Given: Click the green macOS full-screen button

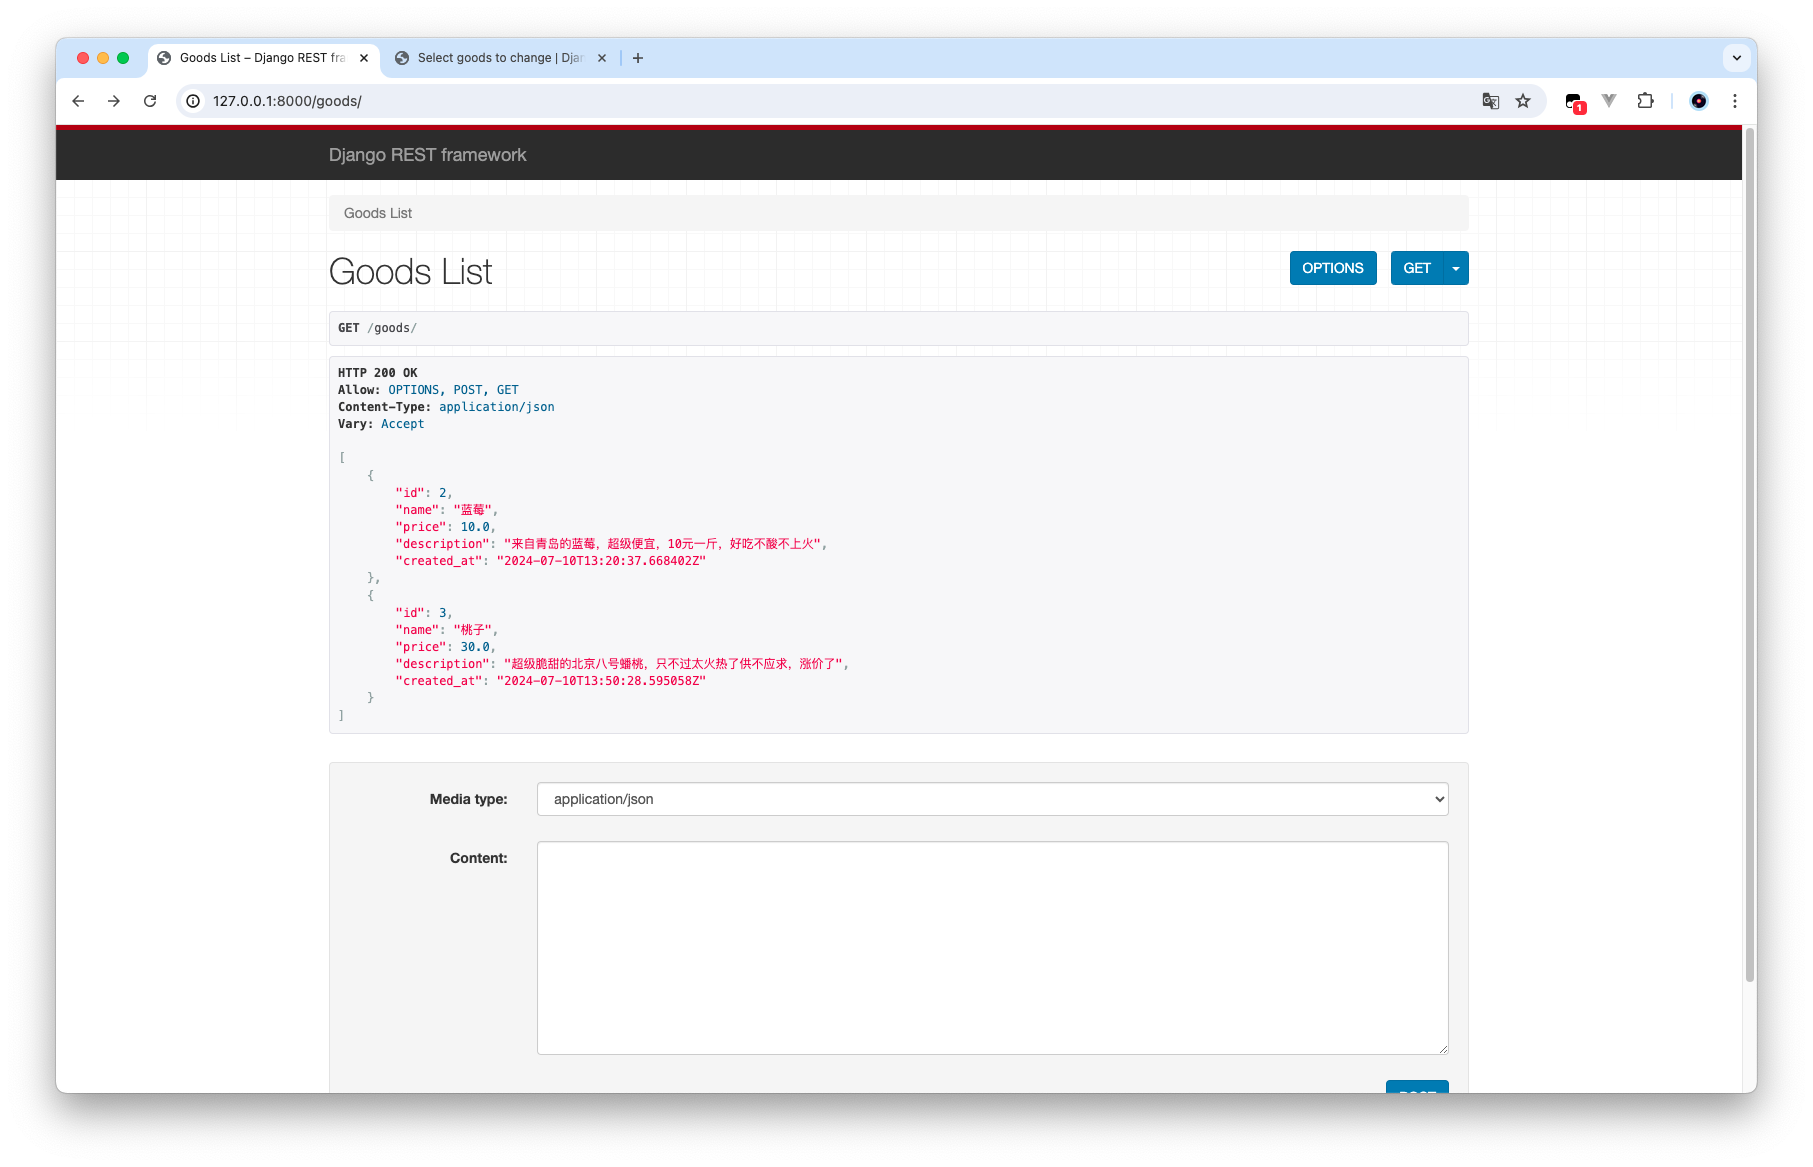Looking at the screenshot, I should pos(123,58).
